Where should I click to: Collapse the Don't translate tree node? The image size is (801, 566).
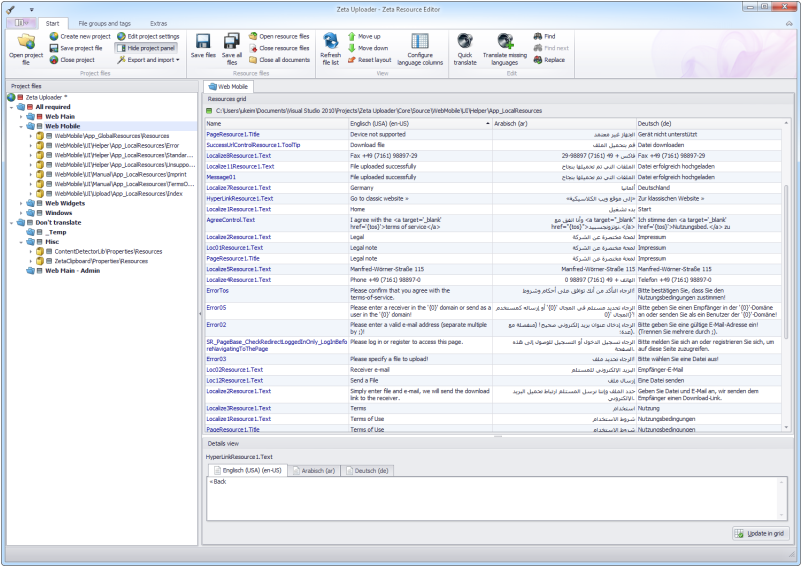click(x=11, y=222)
